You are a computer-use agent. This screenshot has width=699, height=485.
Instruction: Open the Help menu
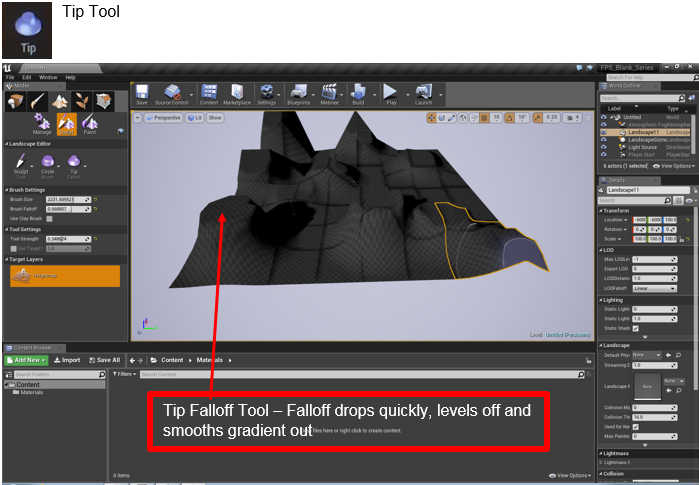point(70,77)
